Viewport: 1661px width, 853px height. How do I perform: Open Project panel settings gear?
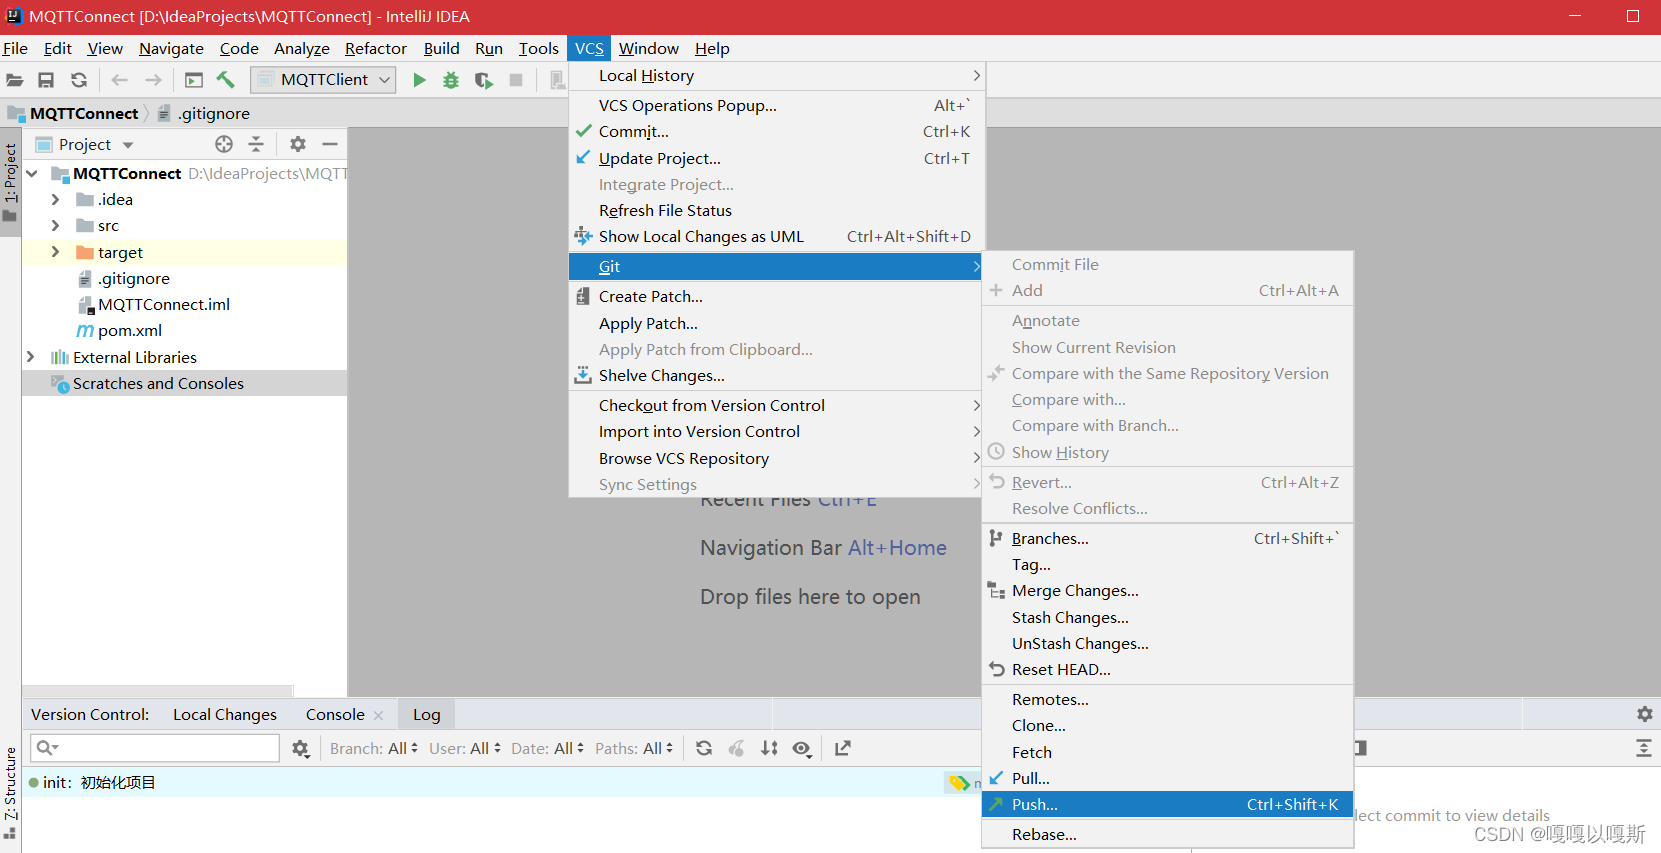pos(298,144)
